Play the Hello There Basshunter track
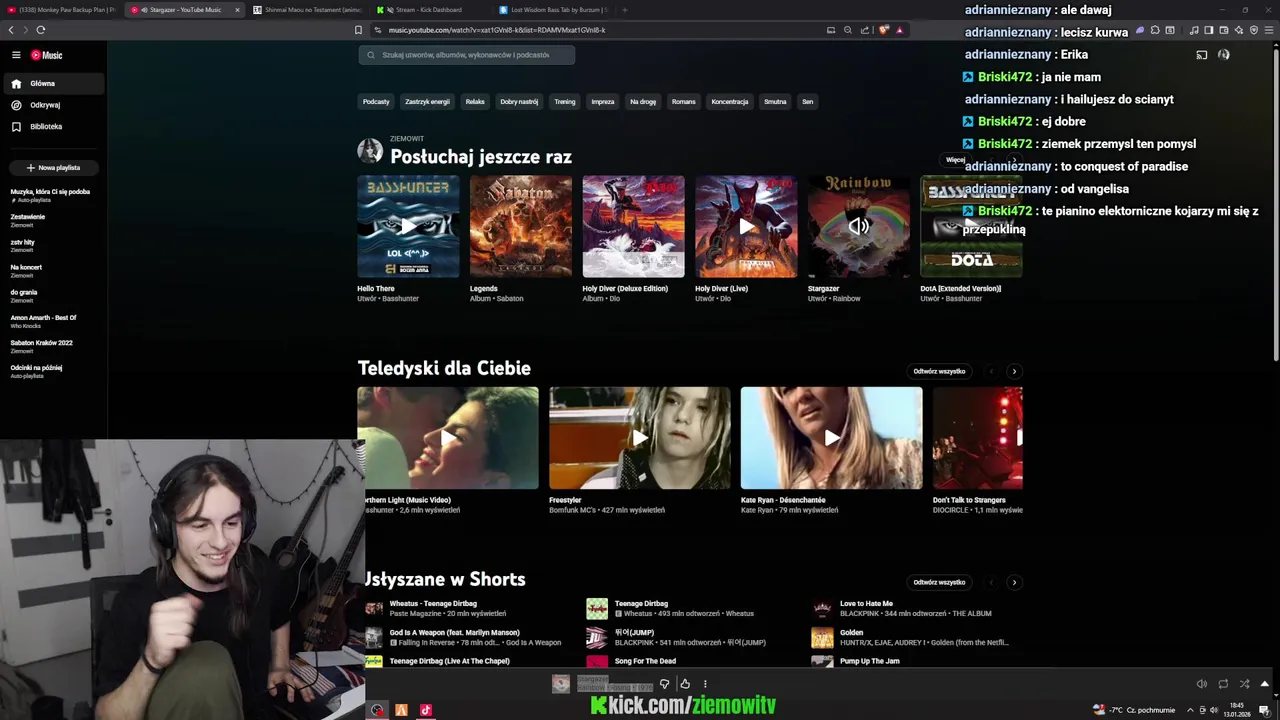This screenshot has height=720, width=1280. click(408, 227)
